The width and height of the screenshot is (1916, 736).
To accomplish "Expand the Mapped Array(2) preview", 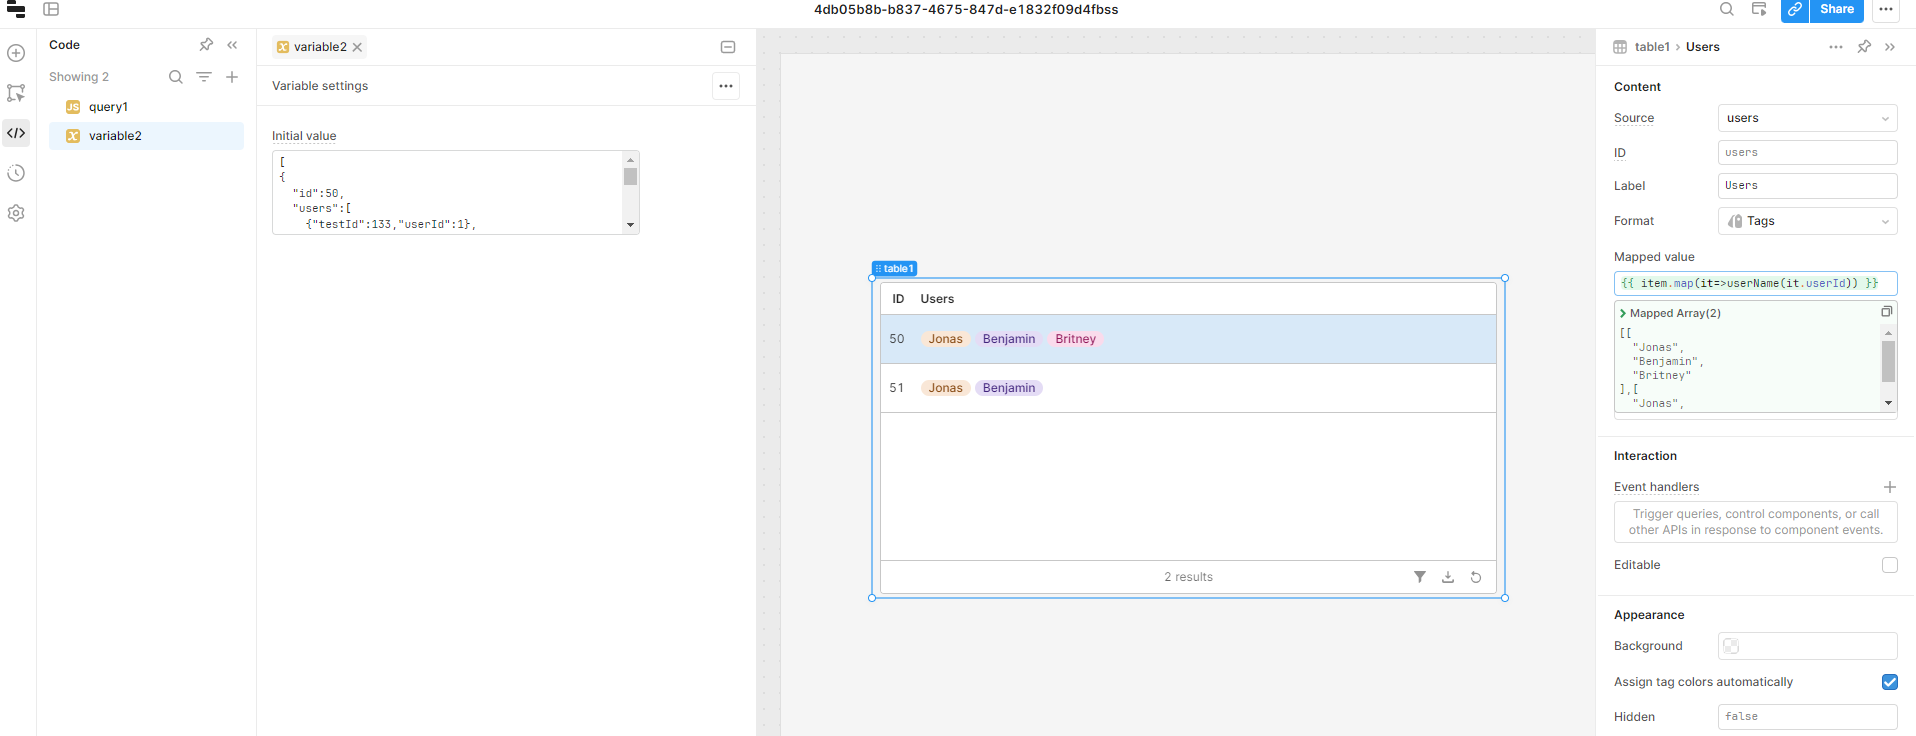I will click(x=1623, y=313).
